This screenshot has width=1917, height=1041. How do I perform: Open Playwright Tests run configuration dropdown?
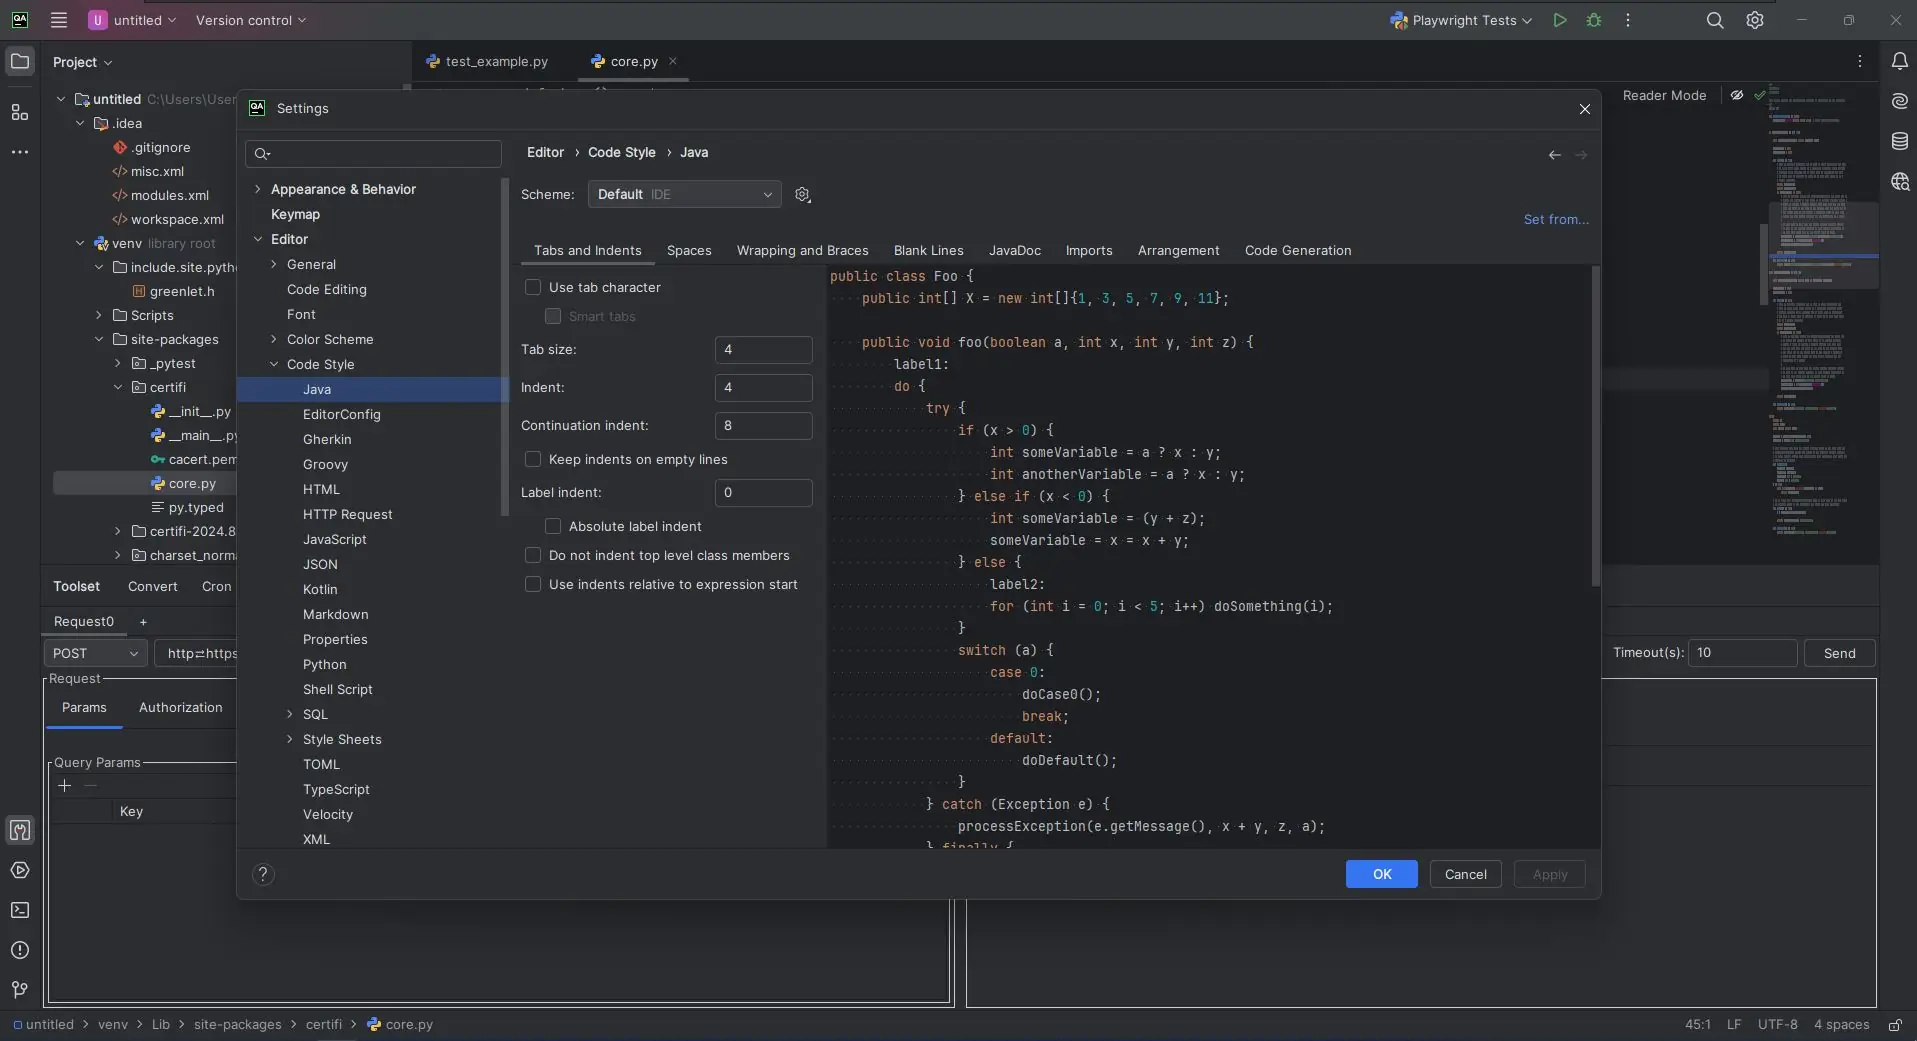1461,20
